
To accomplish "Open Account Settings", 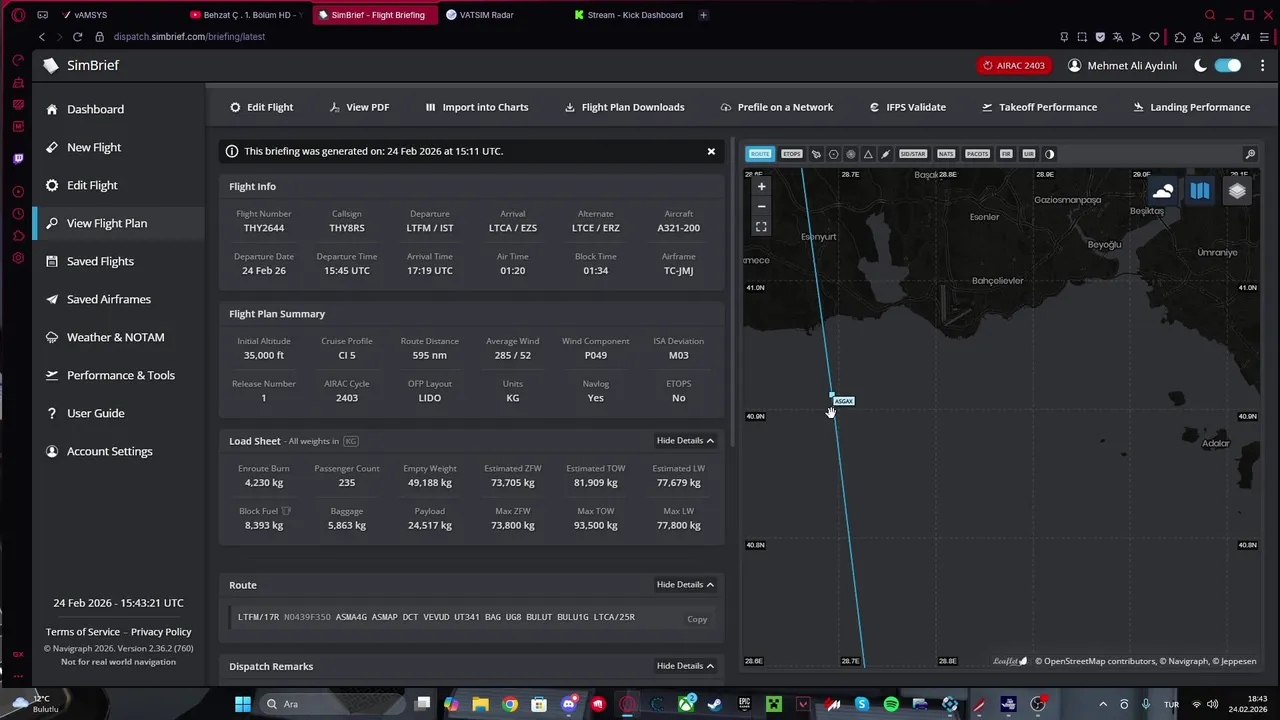I will [109, 451].
